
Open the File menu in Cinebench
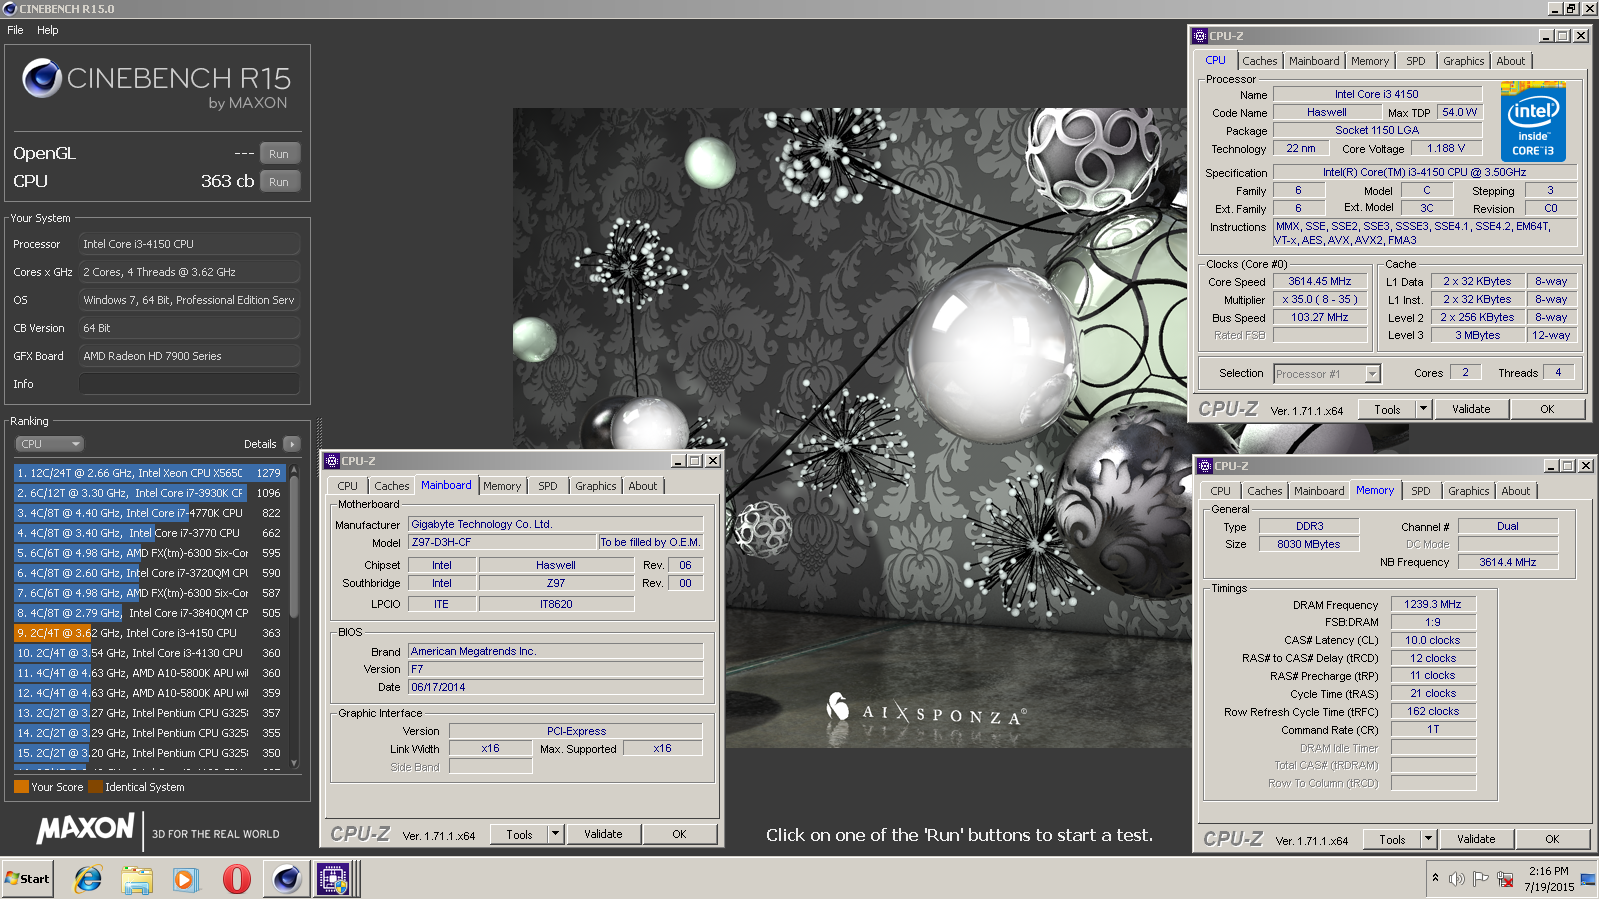pos(15,30)
